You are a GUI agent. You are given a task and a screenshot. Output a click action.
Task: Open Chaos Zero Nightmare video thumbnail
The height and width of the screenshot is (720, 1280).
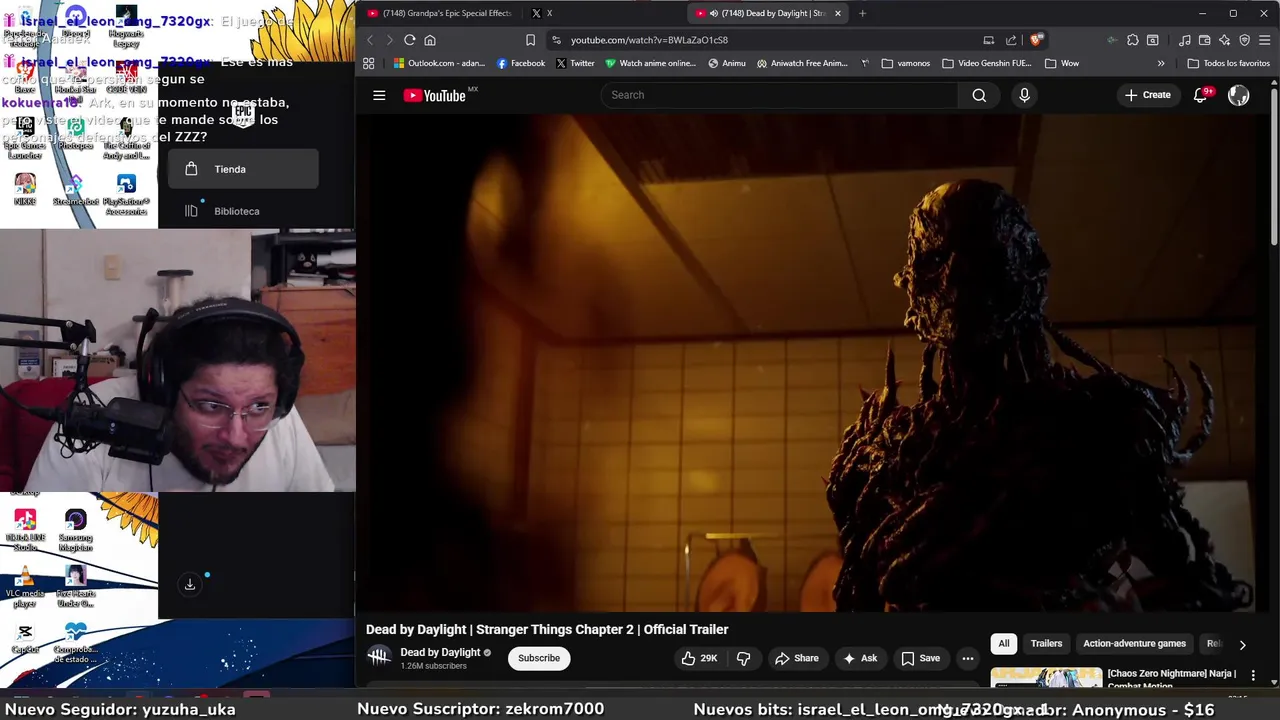[x=1046, y=678]
